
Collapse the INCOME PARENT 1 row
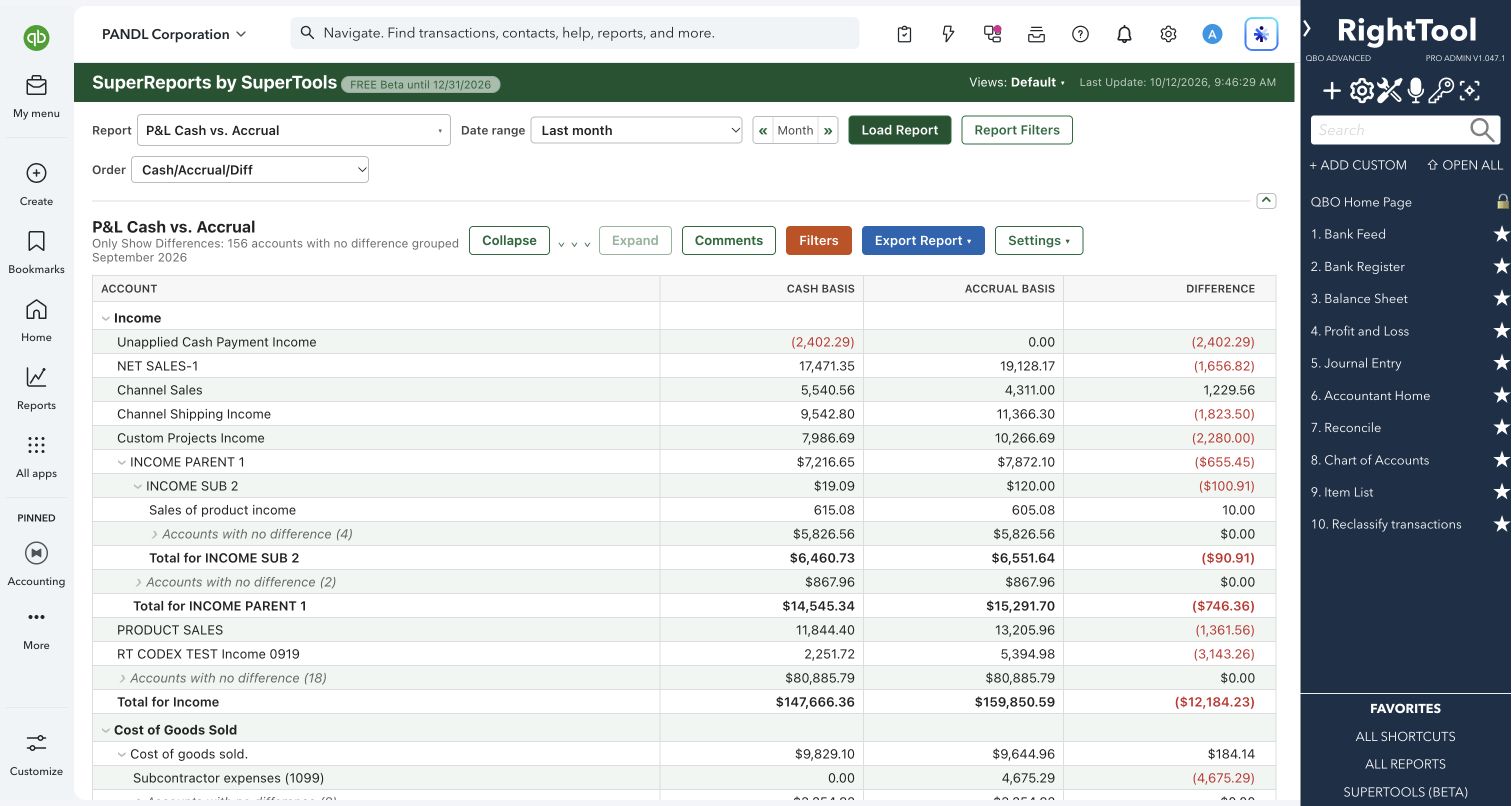(x=122, y=462)
